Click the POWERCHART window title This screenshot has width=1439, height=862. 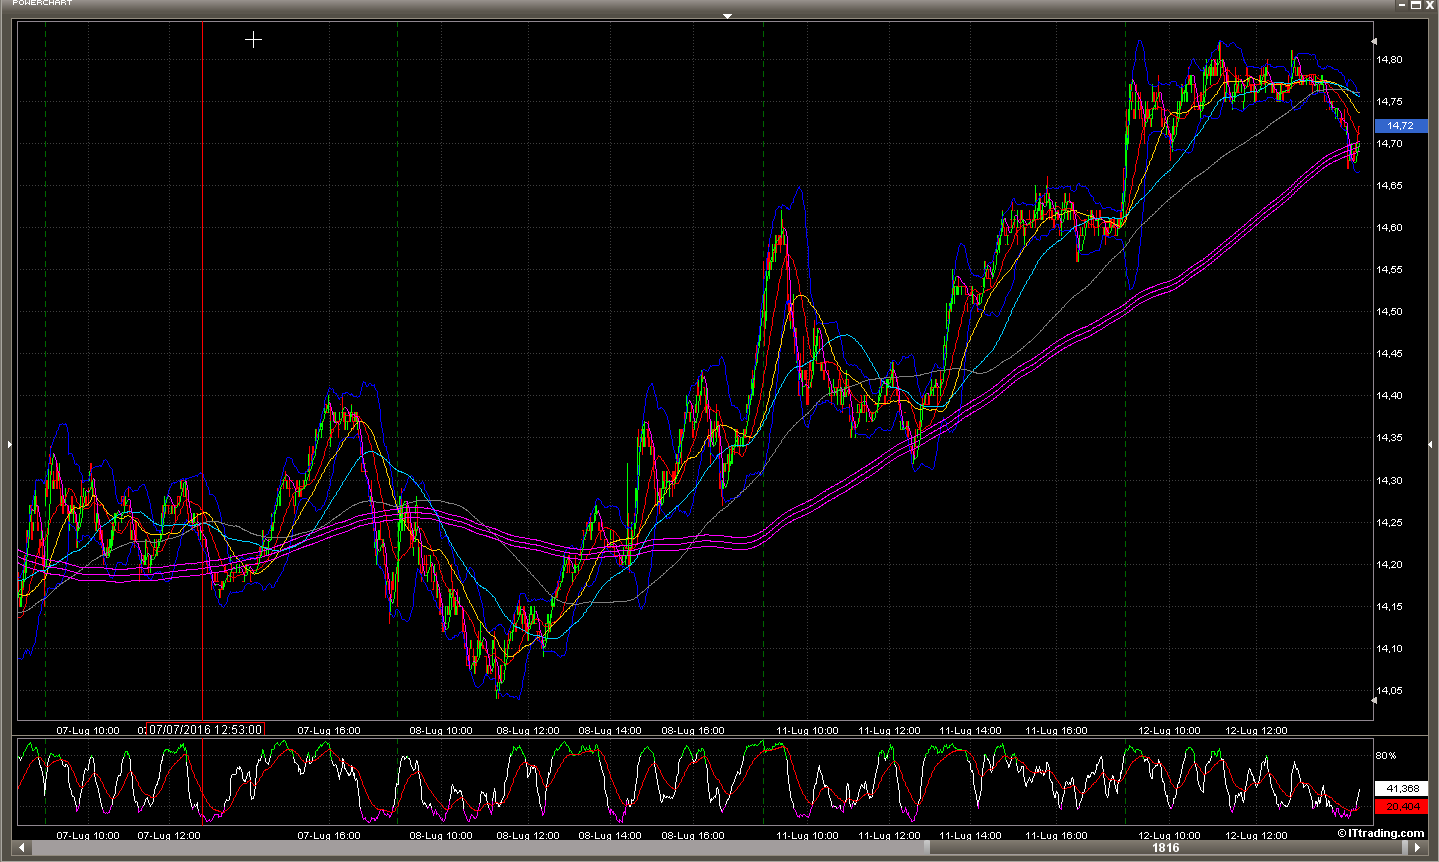tap(42, 3)
